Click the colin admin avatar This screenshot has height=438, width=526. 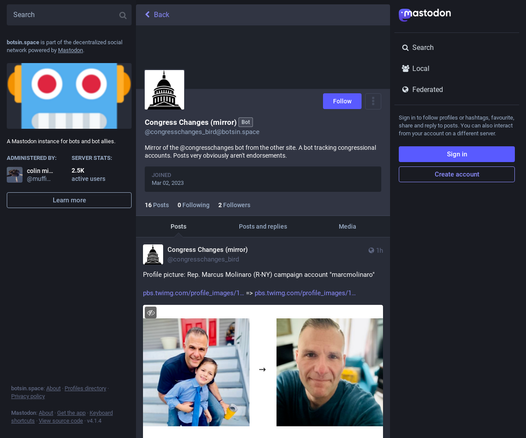(15, 175)
